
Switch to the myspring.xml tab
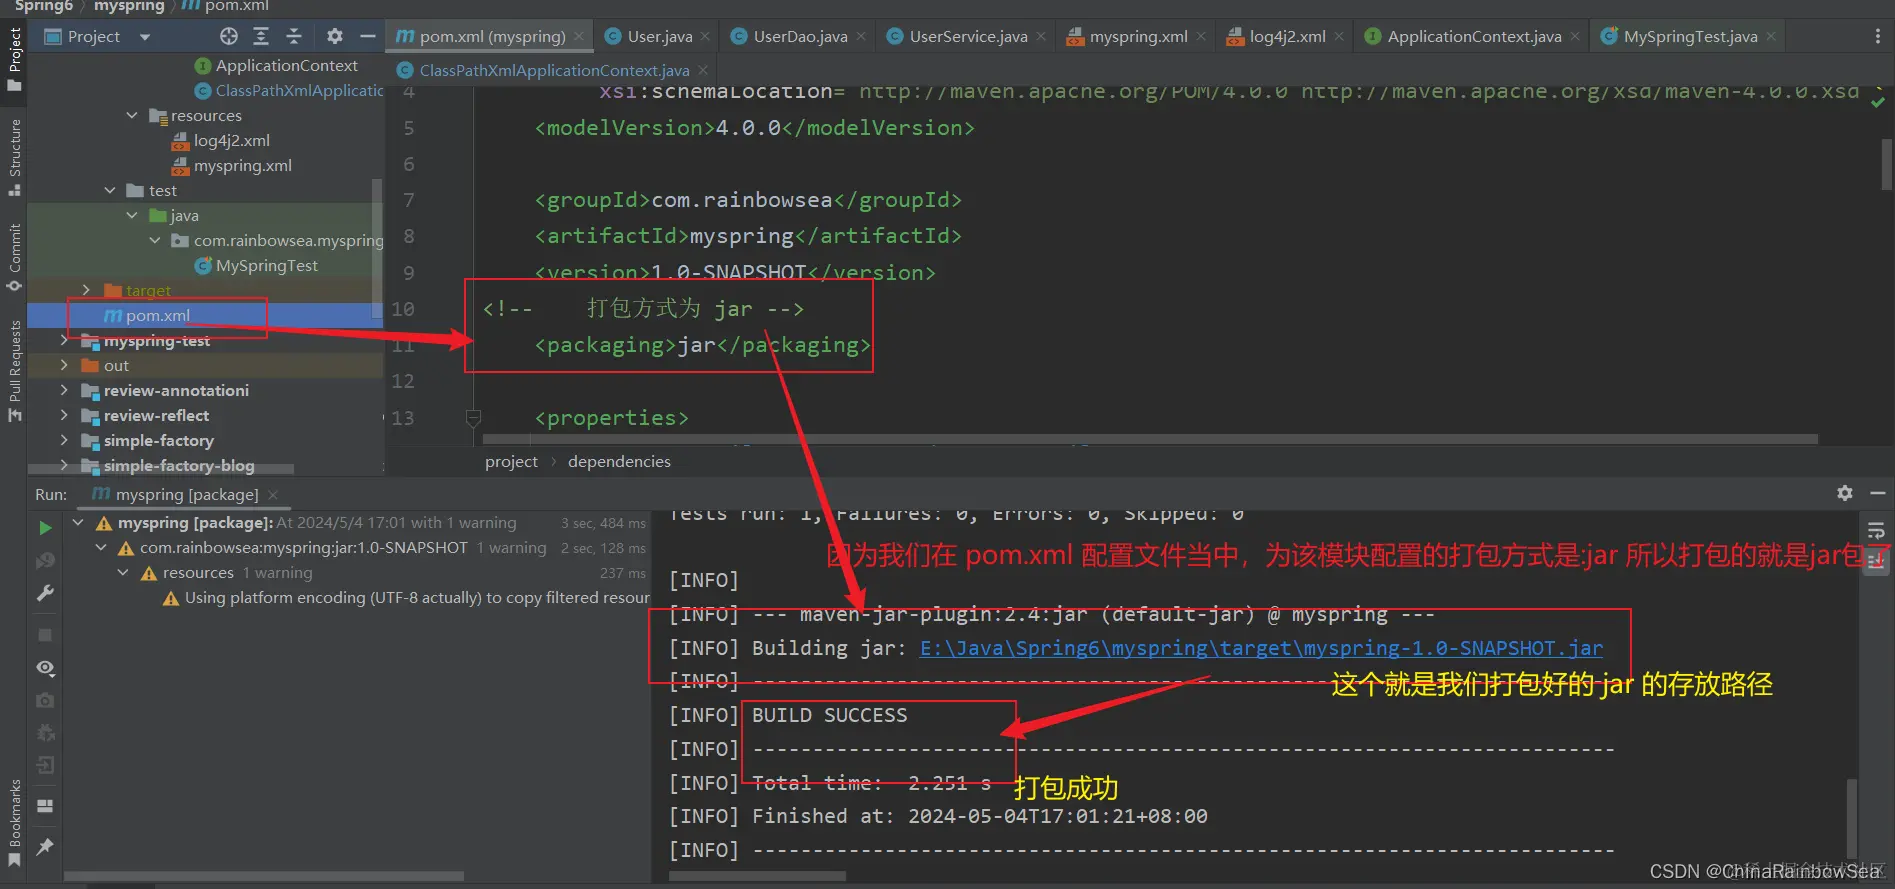point(1138,37)
